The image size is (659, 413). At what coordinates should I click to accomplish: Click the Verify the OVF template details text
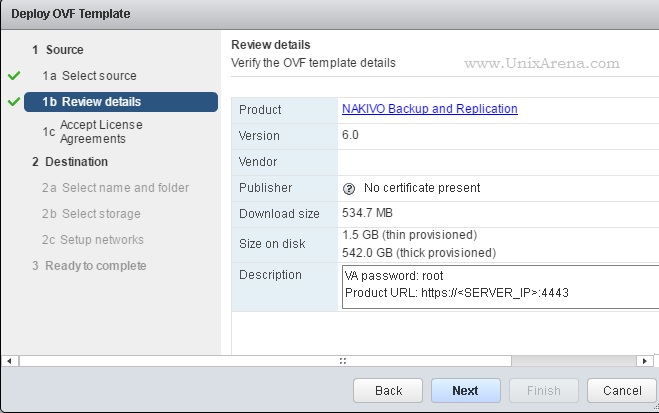(314, 63)
